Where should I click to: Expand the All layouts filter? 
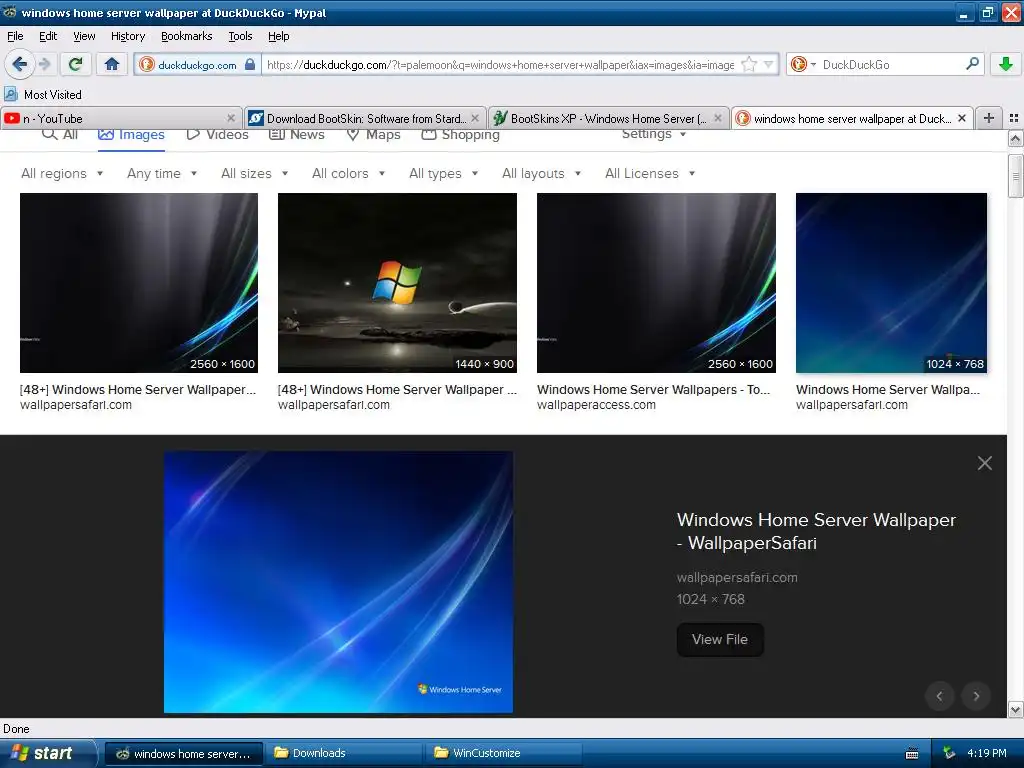[x=541, y=174]
